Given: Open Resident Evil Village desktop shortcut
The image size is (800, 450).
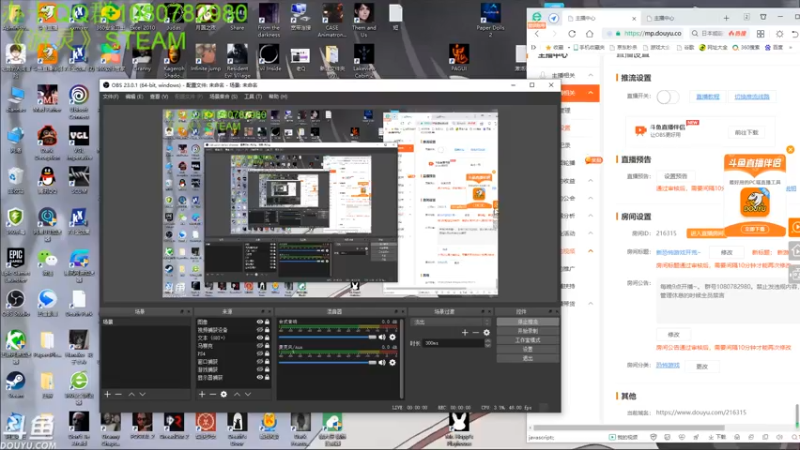Looking at the screenshot, I should (x=237, y=60).
